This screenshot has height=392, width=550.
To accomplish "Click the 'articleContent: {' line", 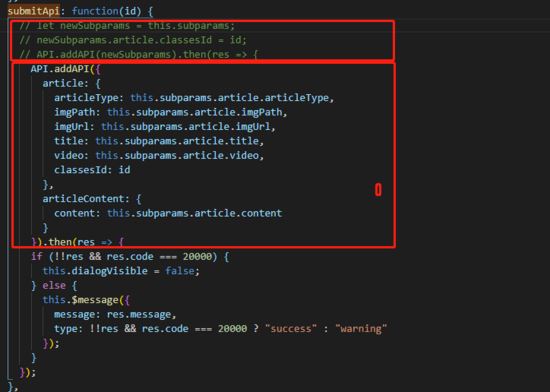I will [x=92, y=199].
